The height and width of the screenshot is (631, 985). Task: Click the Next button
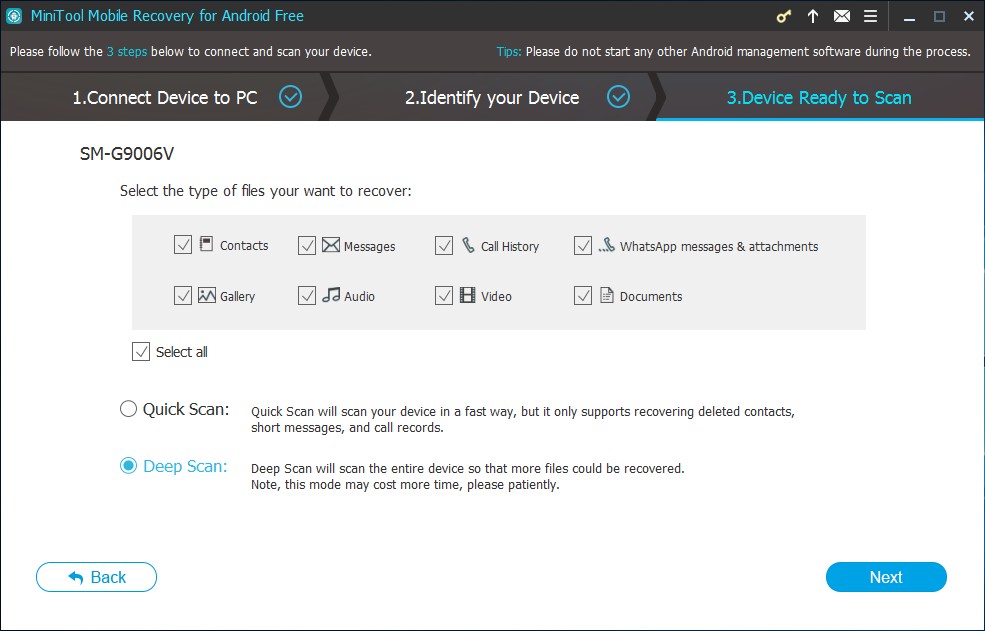[886, 577]
